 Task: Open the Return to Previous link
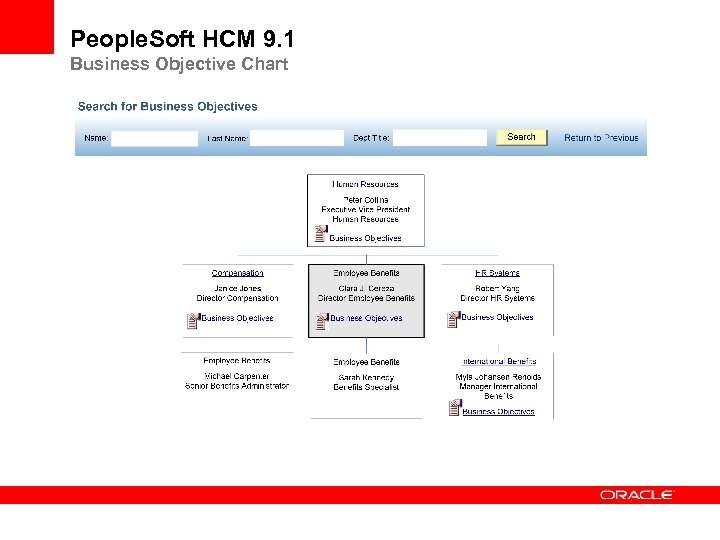(601, 138)
